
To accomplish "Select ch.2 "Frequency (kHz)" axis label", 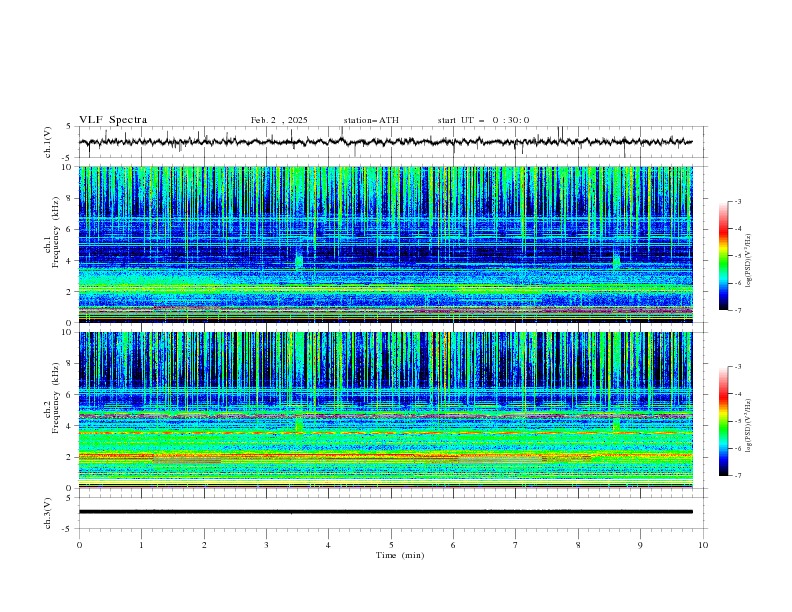I will [x=56, y=398].
